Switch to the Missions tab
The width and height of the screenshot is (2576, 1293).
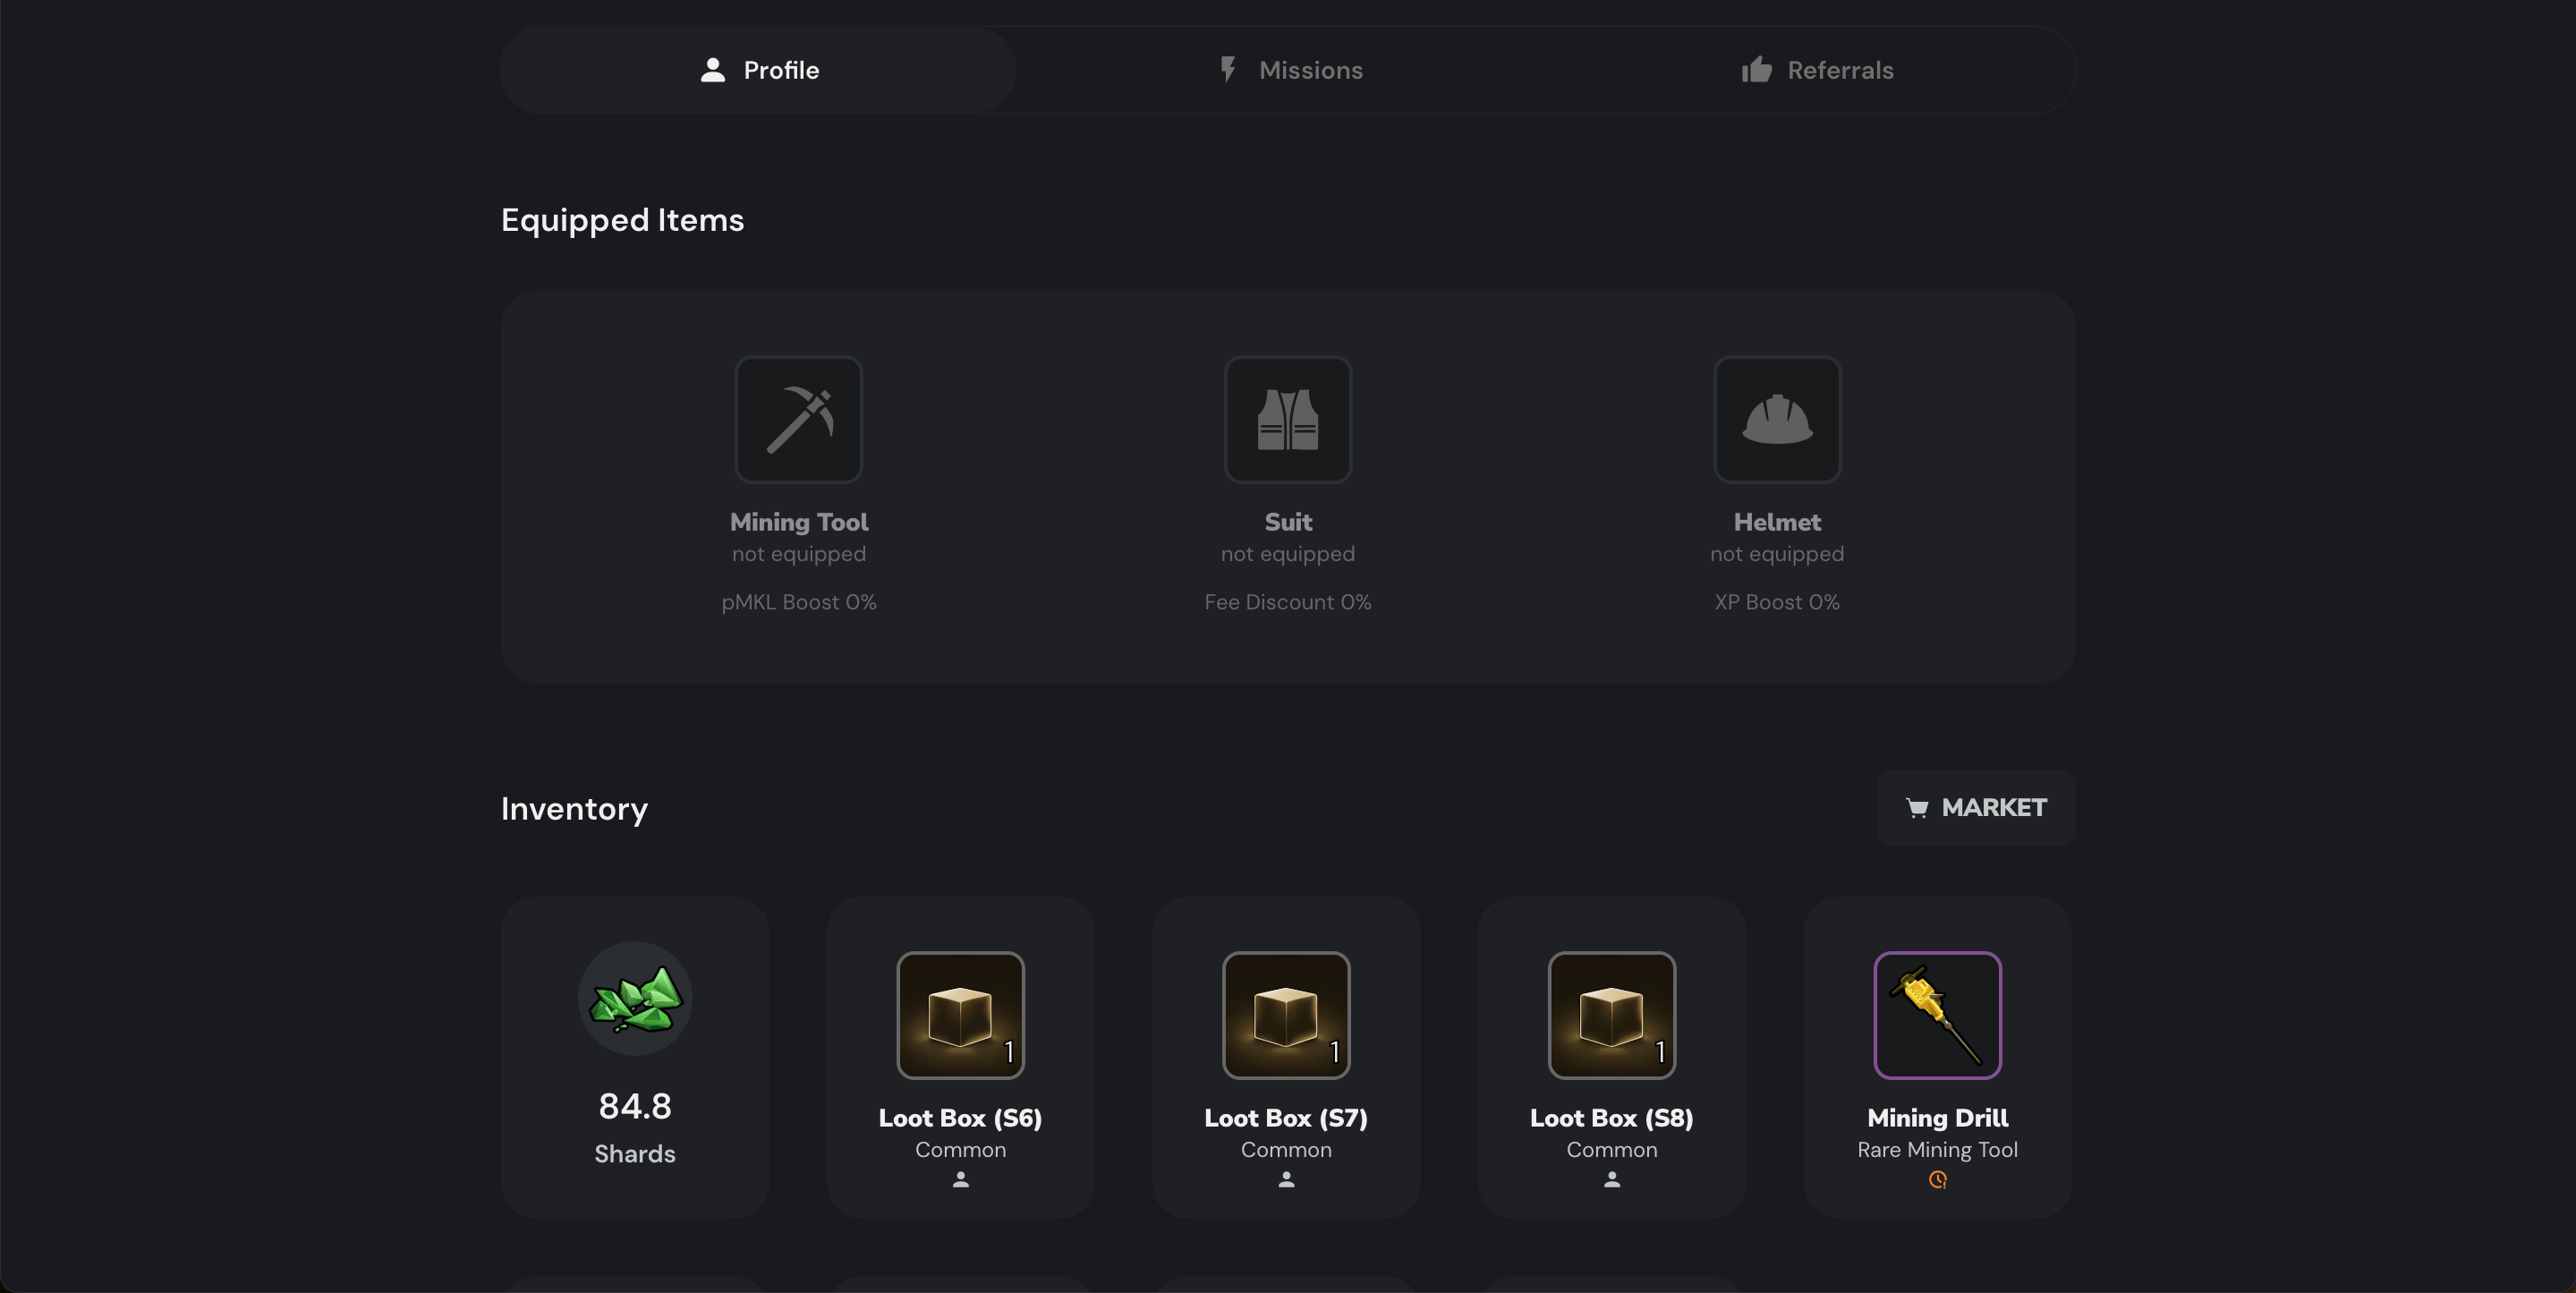(x=1288, y=70)
